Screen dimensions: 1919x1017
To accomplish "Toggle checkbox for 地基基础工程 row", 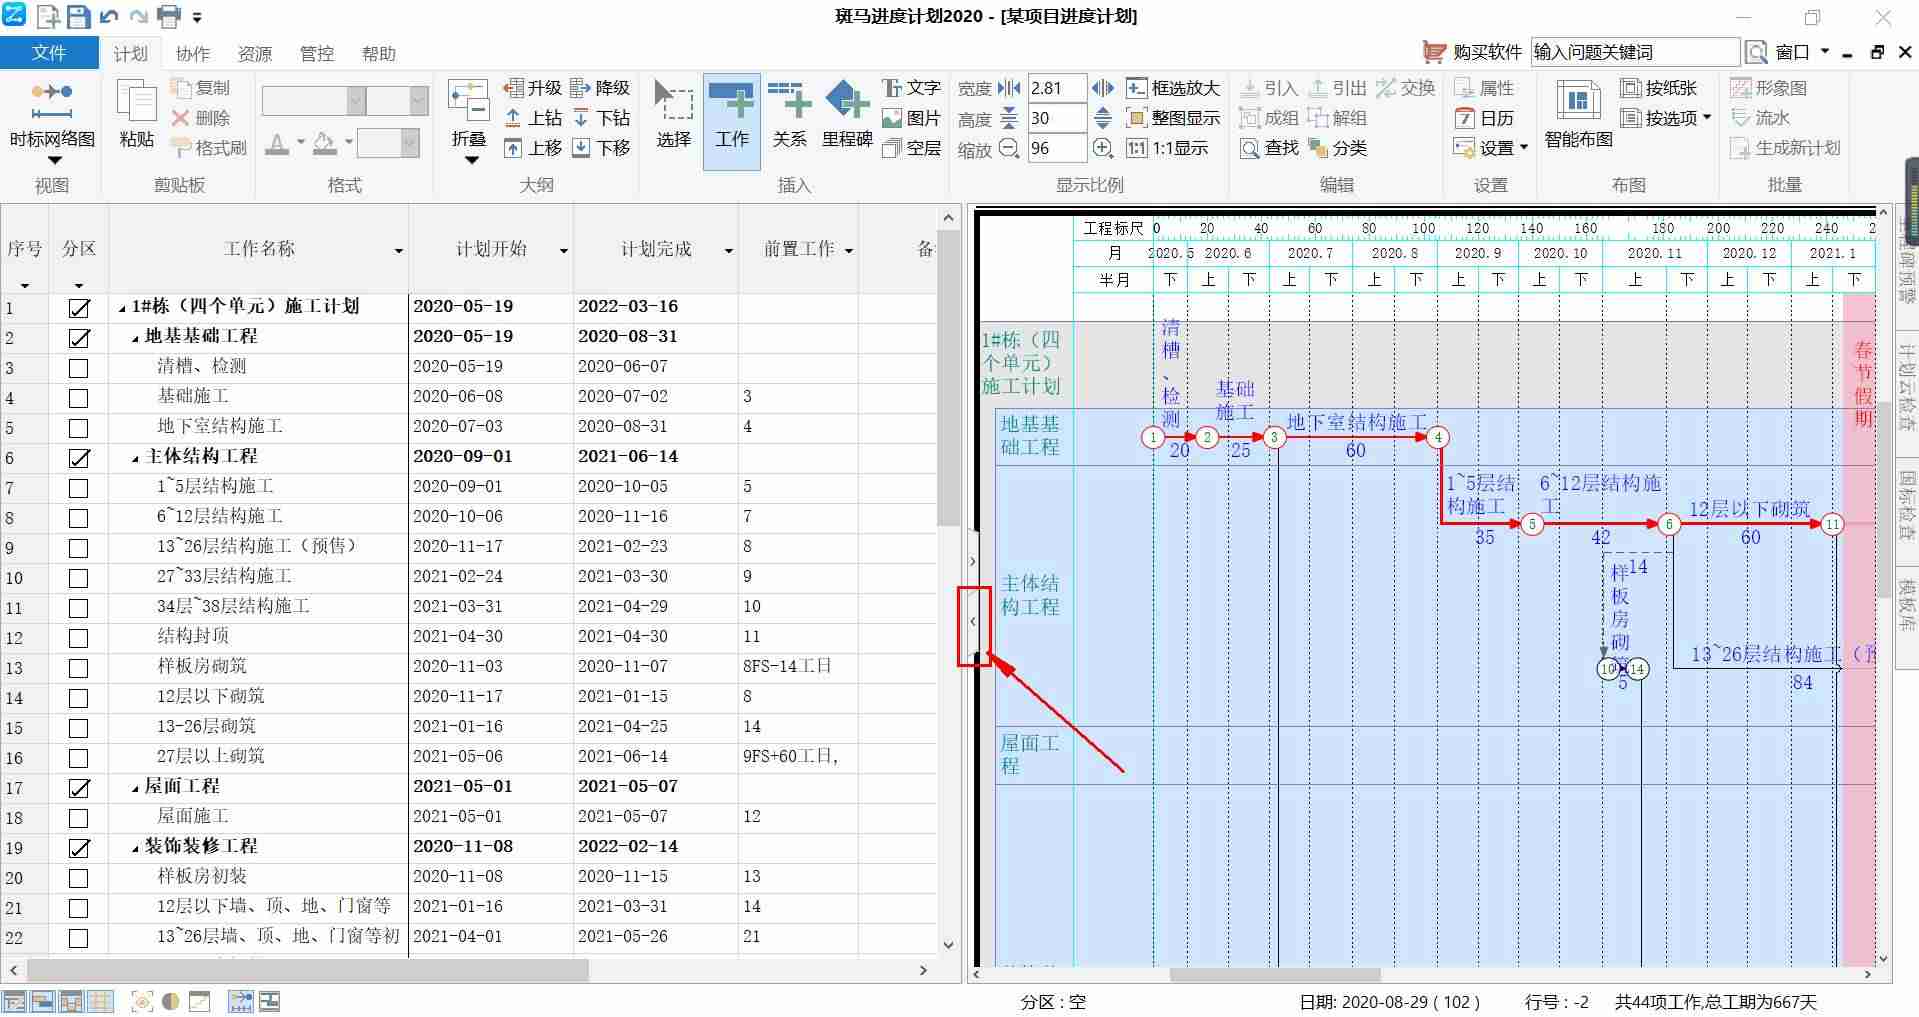I will [78, 338].
